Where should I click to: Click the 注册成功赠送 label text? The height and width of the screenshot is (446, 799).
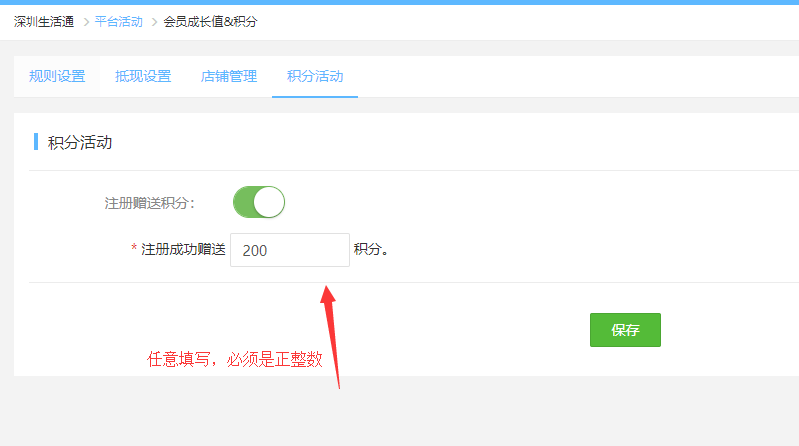coord(183,249)
